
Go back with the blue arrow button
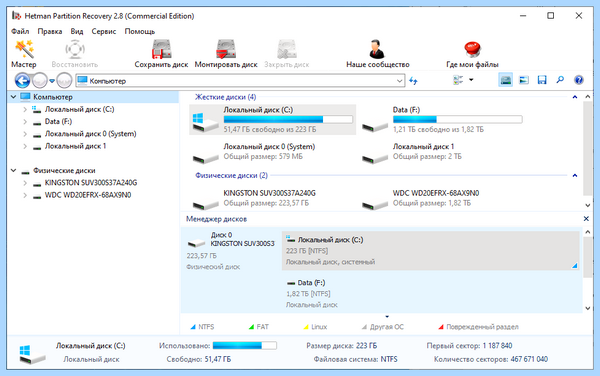coord(22,81)
